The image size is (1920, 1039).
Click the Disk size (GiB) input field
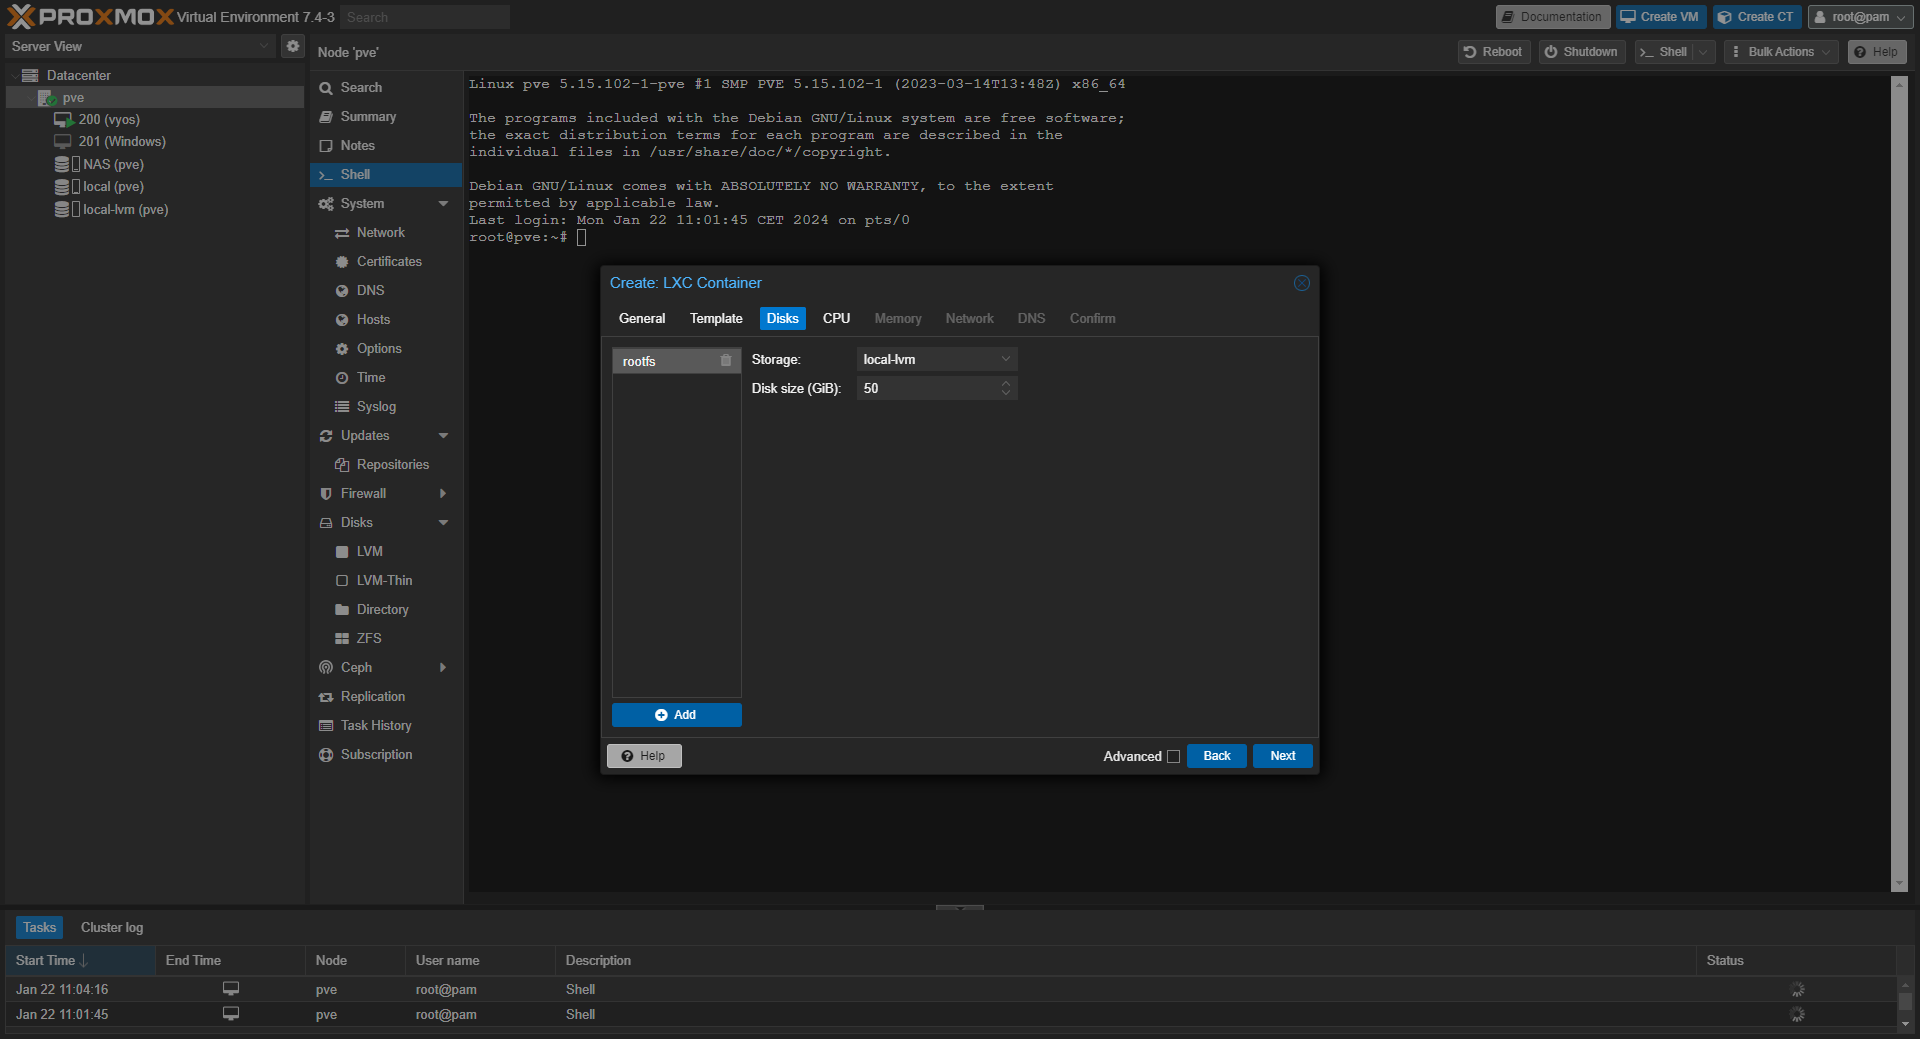point(927,388)
